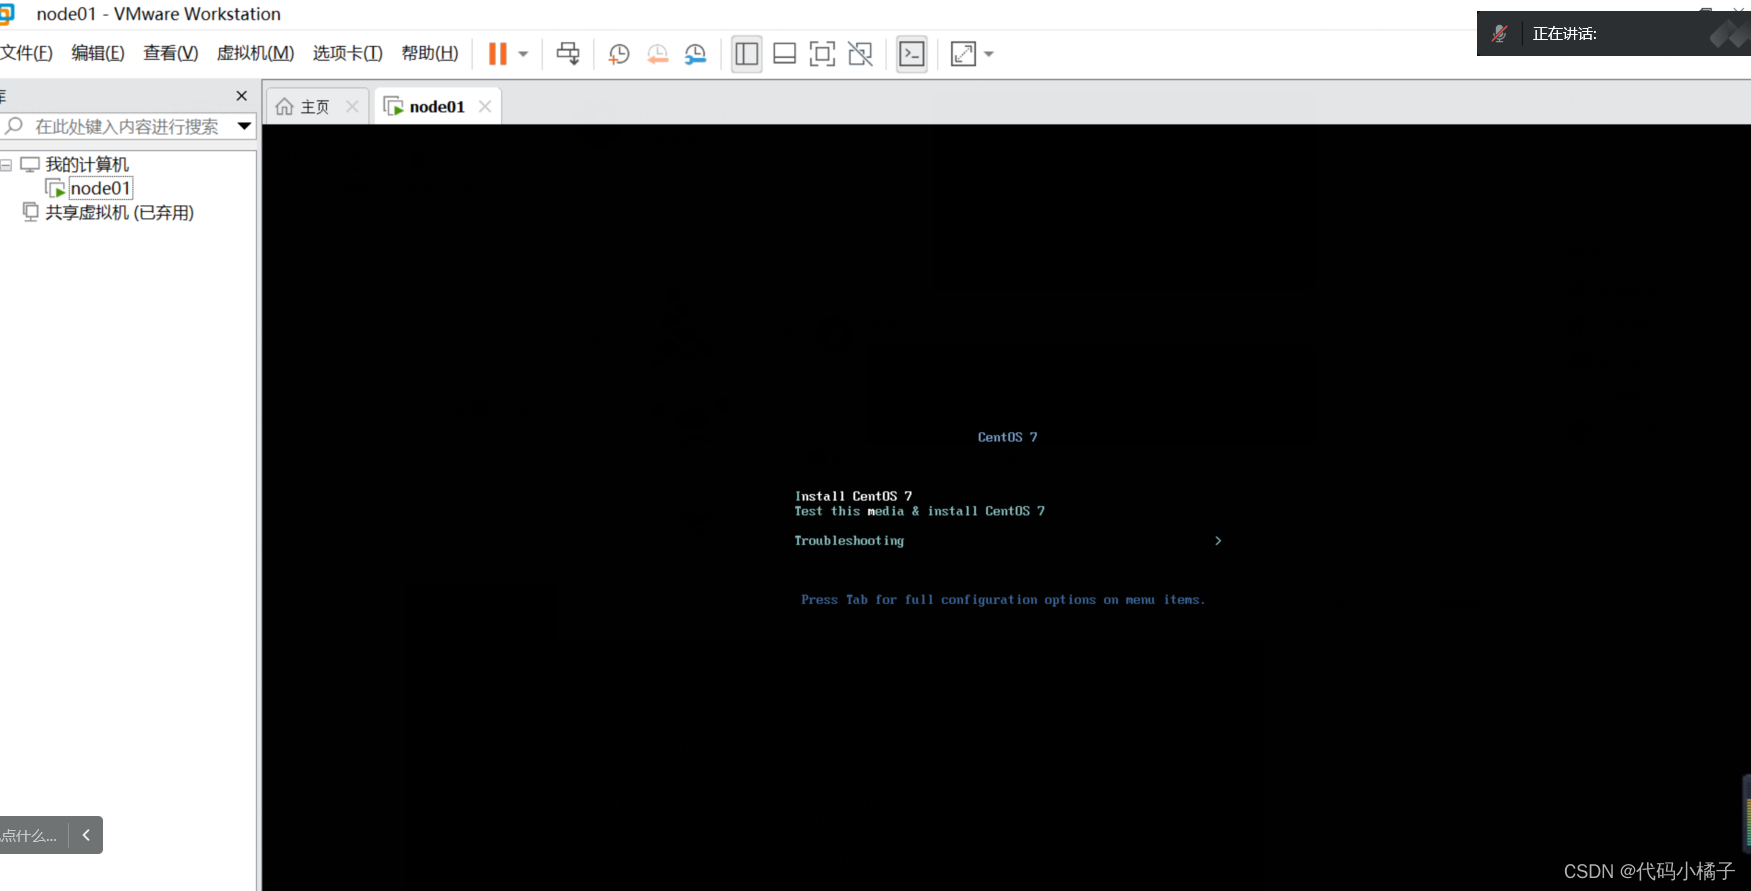Revert virtual machine to previous snapshot
This screenshot has width=1751, height=891.
click(x=657, y=54)
